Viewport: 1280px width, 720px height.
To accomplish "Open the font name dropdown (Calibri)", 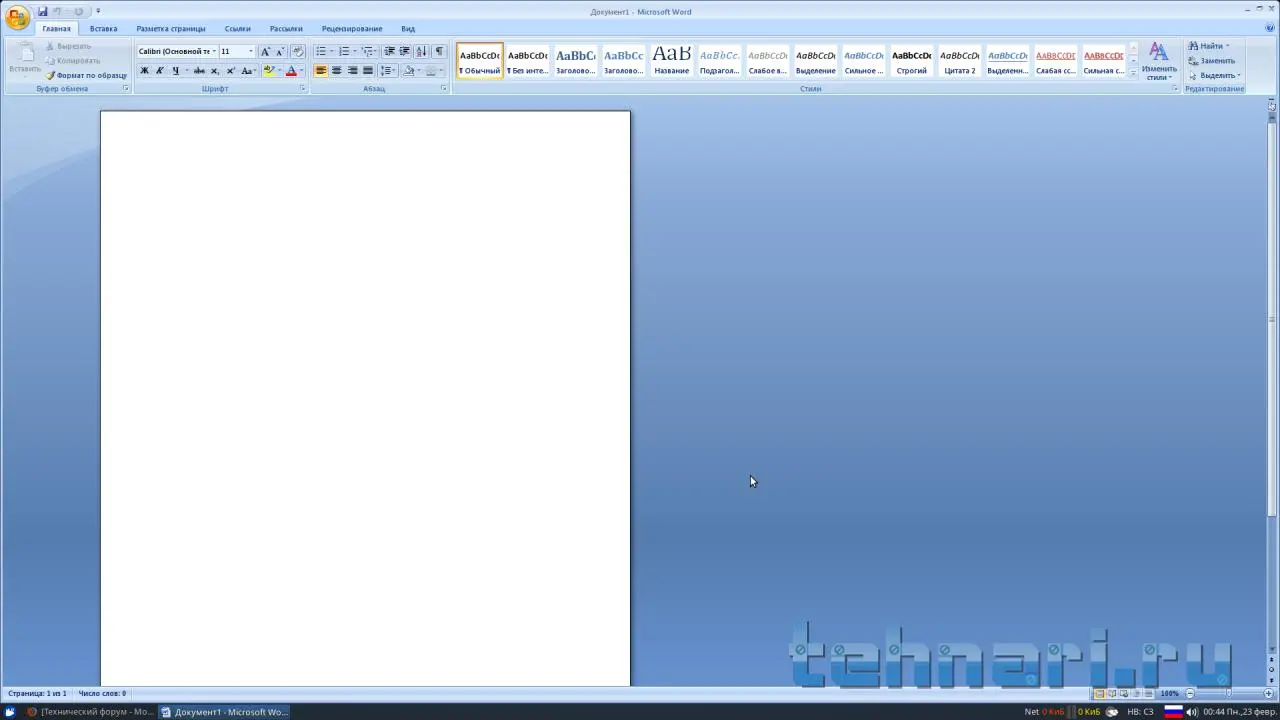I will point(214,51).
